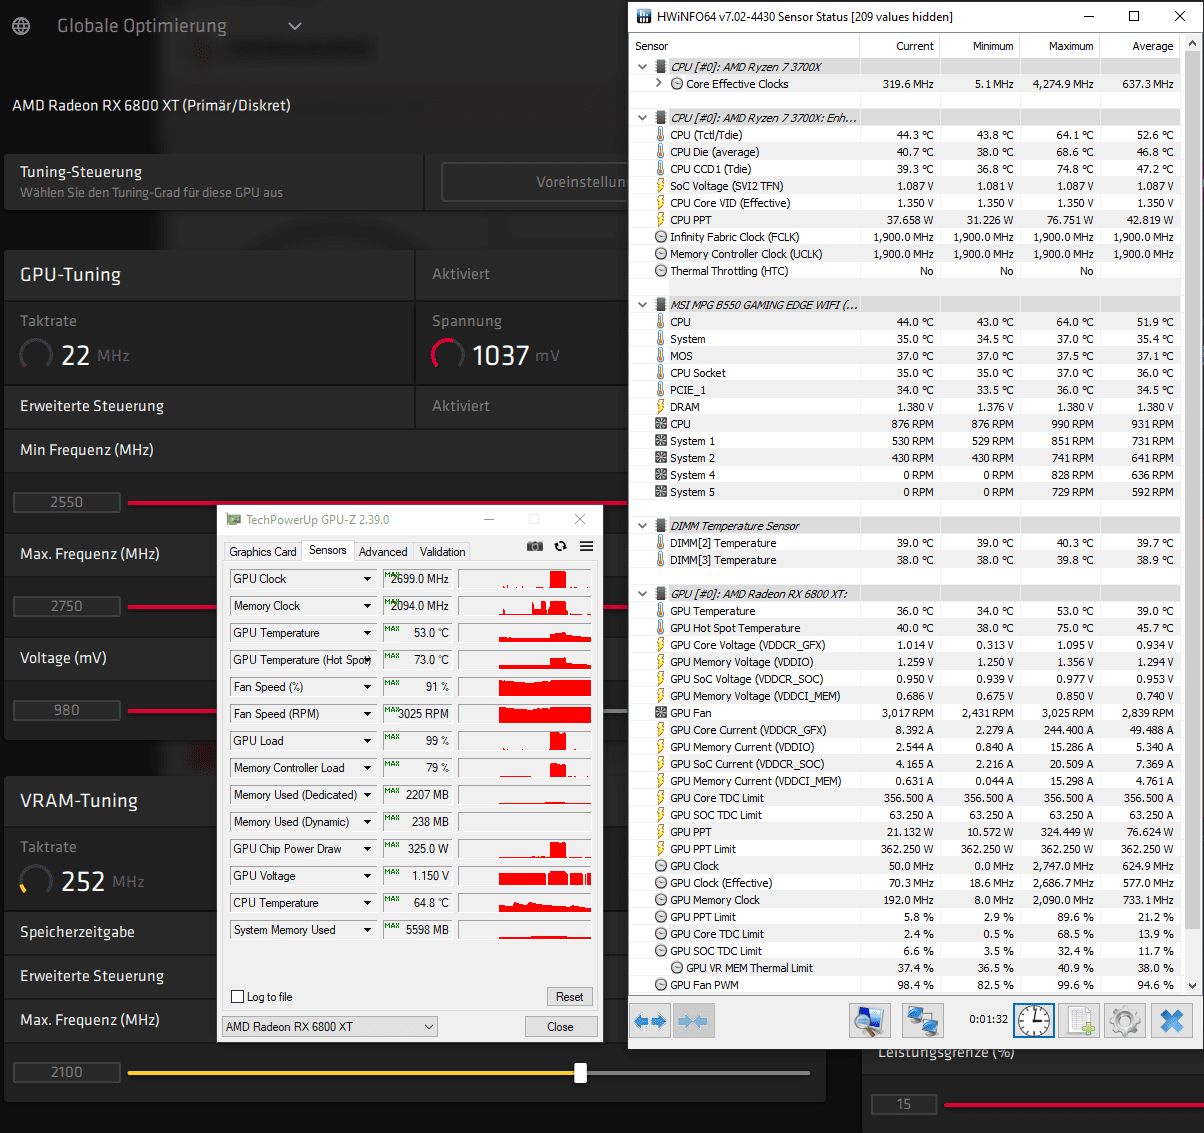Open HWiNFO sensor settings gear icon
1204x1133 pixels.
[1125, 1021]
